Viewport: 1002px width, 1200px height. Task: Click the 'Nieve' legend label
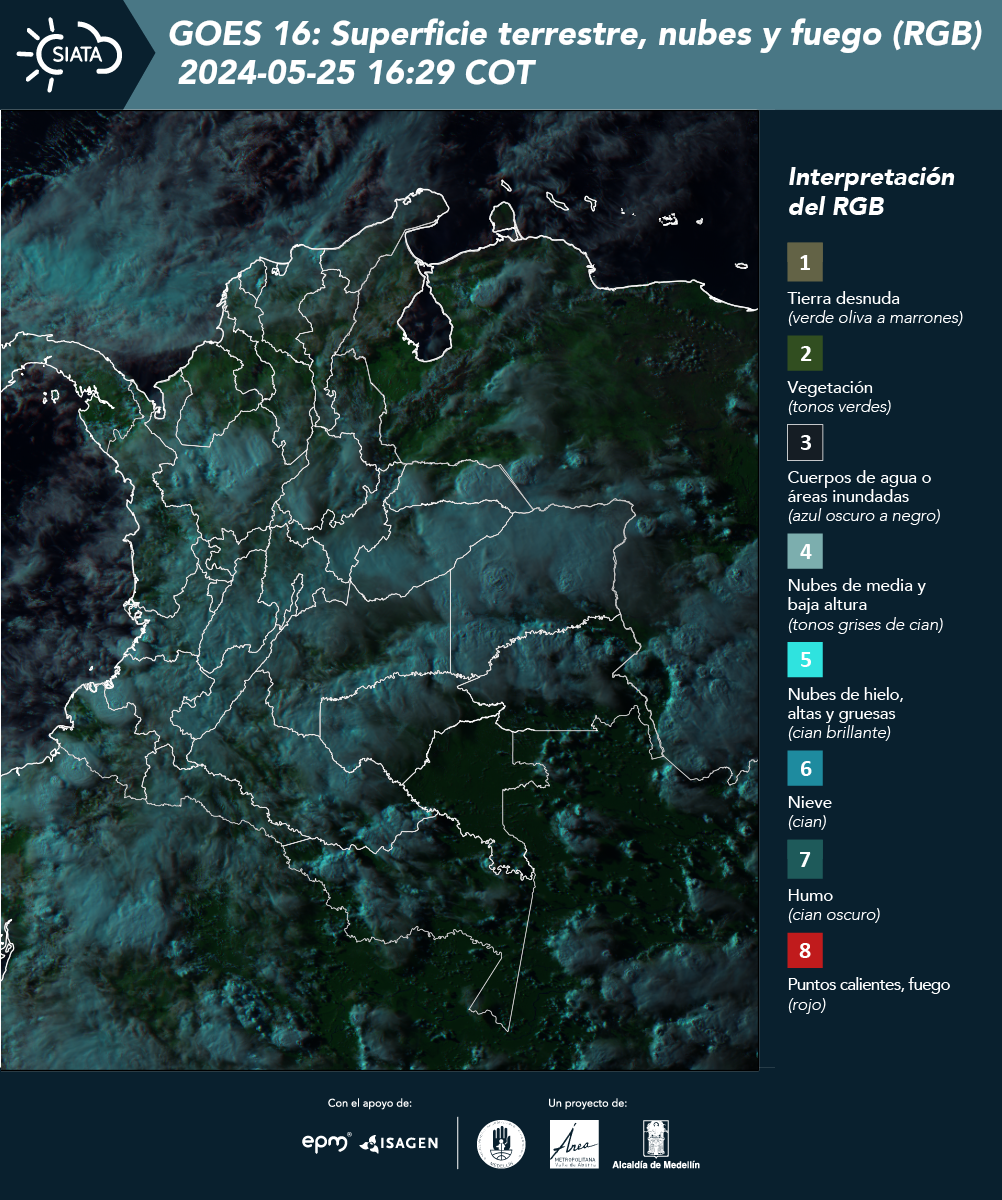coord(810,802)
